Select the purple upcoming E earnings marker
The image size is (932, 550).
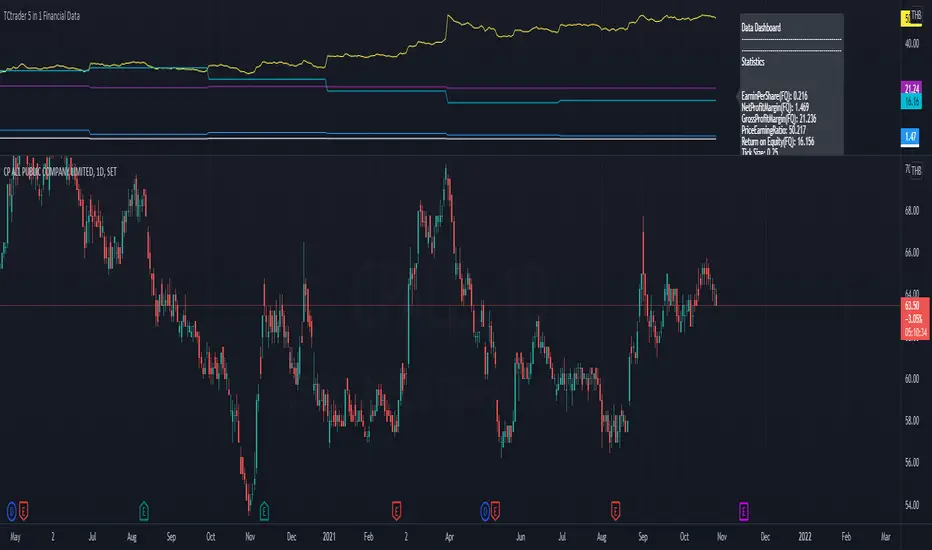(x=744, y=511)
